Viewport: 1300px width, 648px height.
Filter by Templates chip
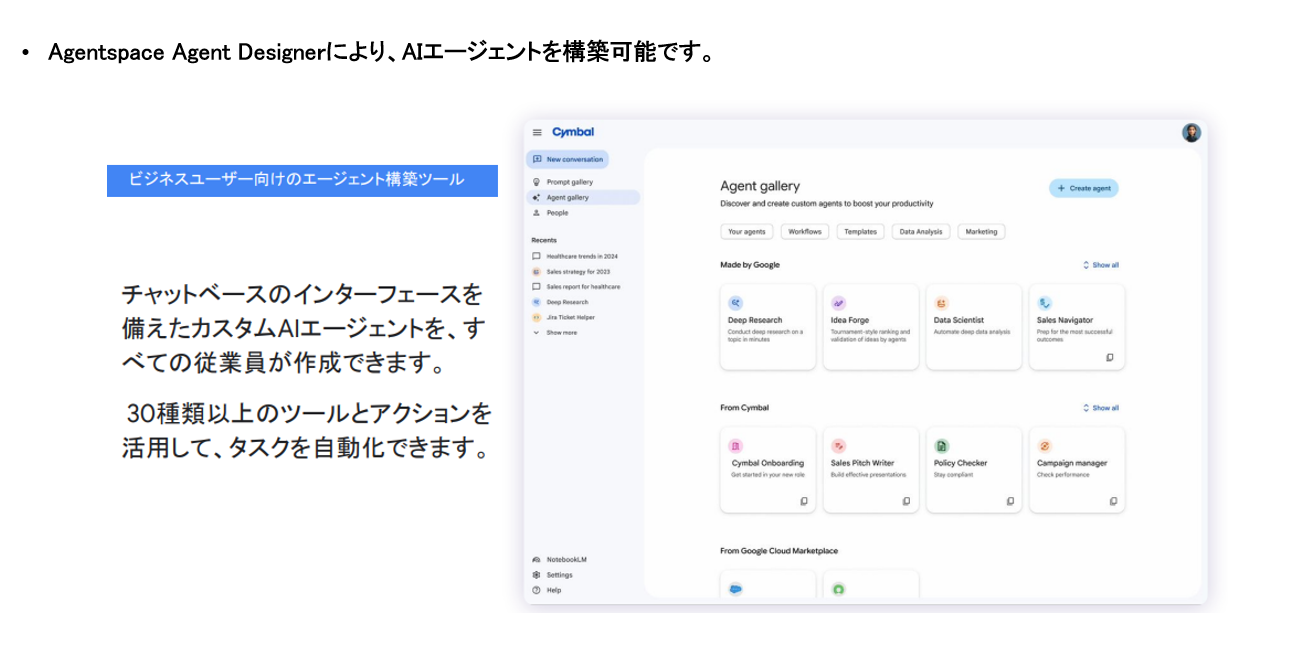[x=860, y=231]
